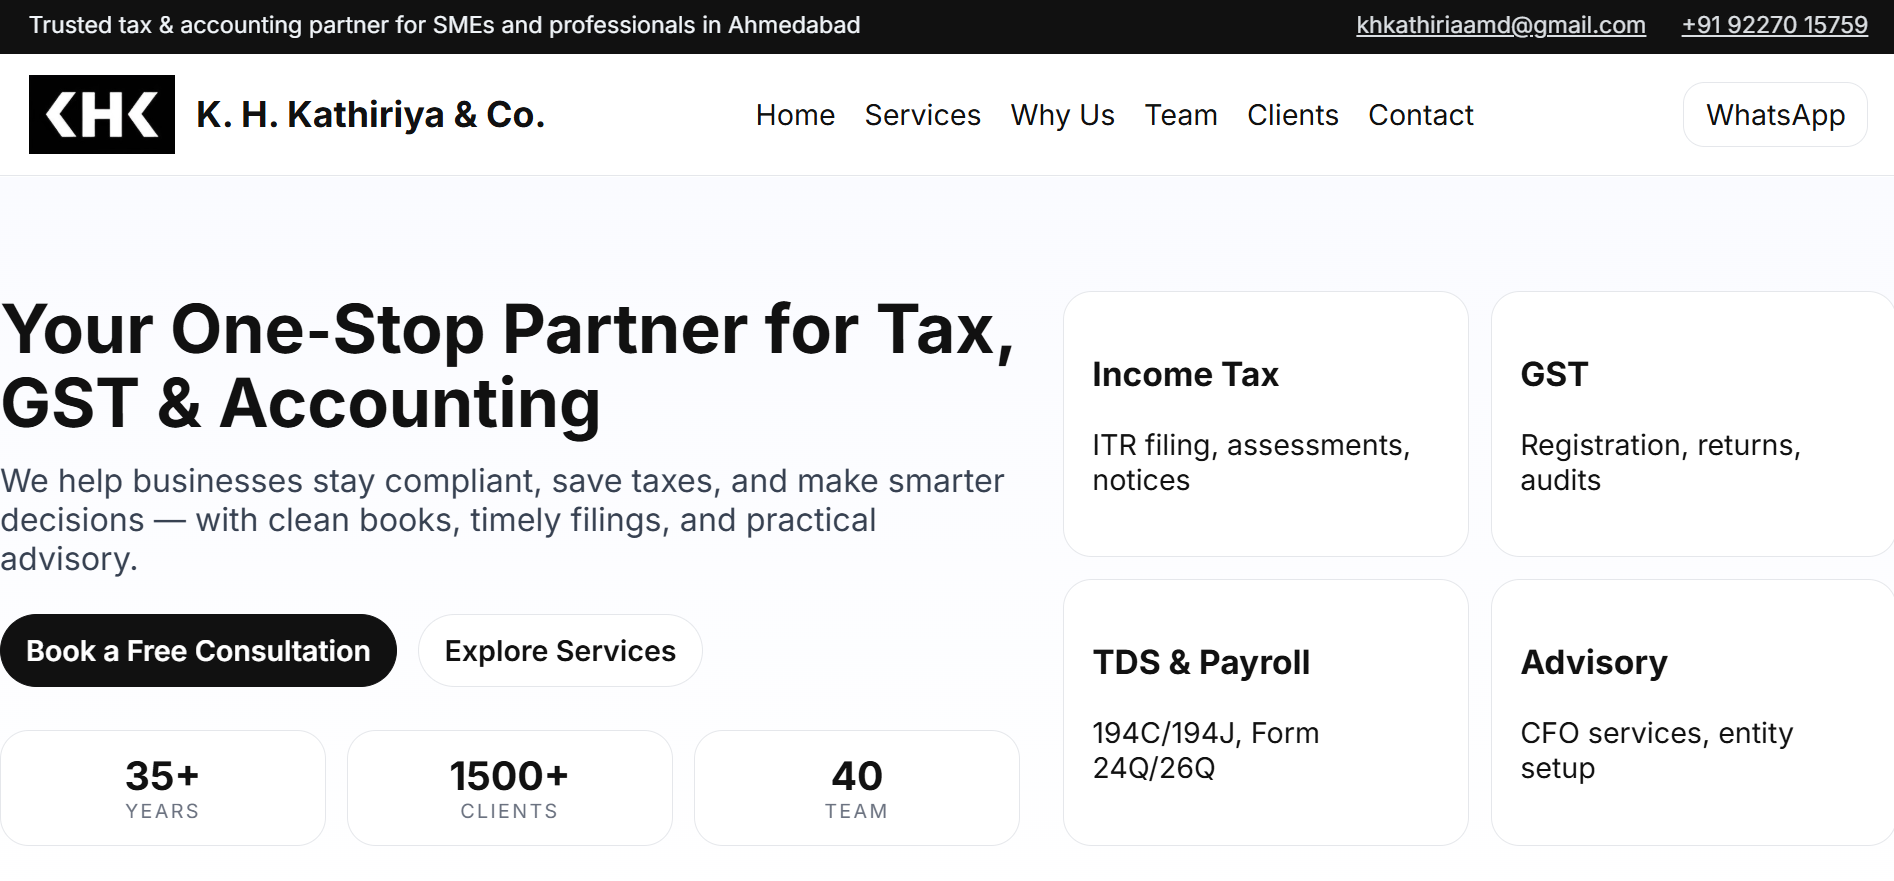
Task: Select the GST service card
Action: 1692,424
